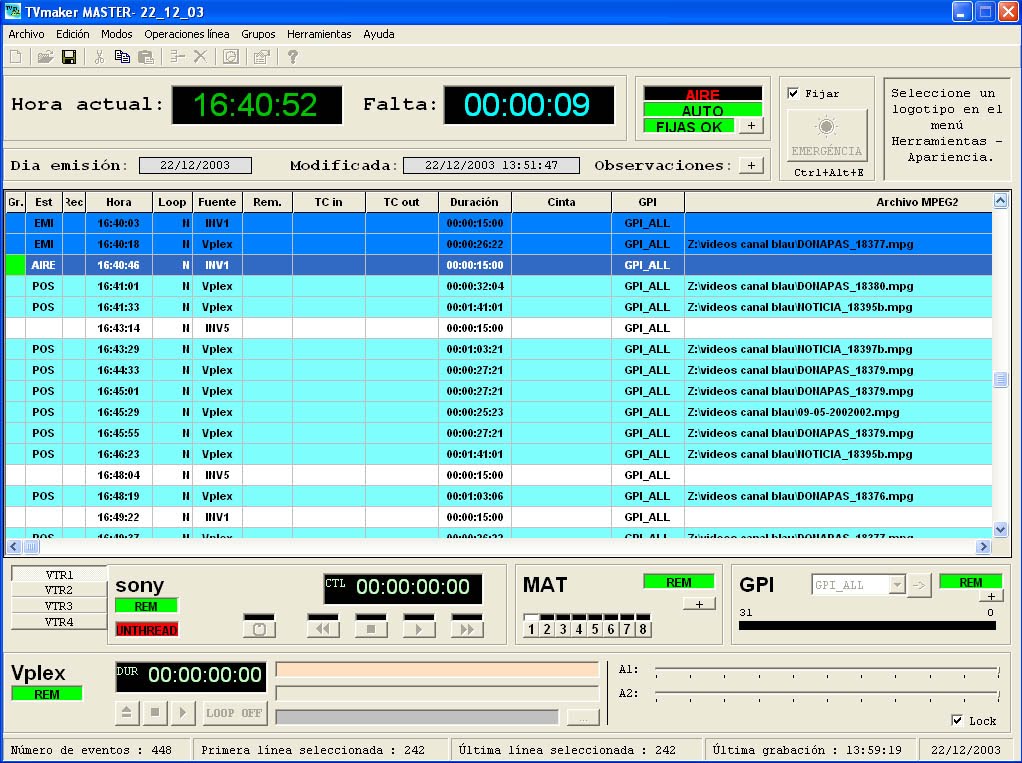Expand Observaciones with the plus button

pyautogui.click(x=750, y=165)
